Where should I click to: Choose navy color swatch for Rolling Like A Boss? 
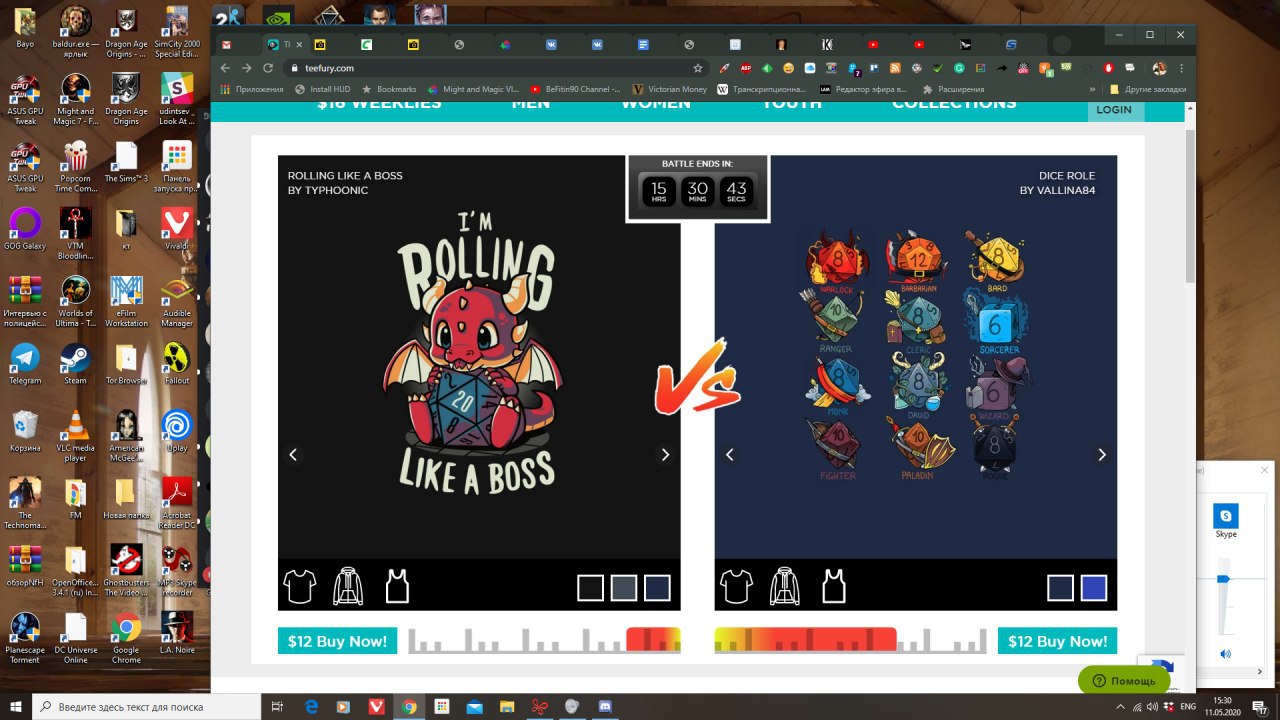[x=657, y=588]
